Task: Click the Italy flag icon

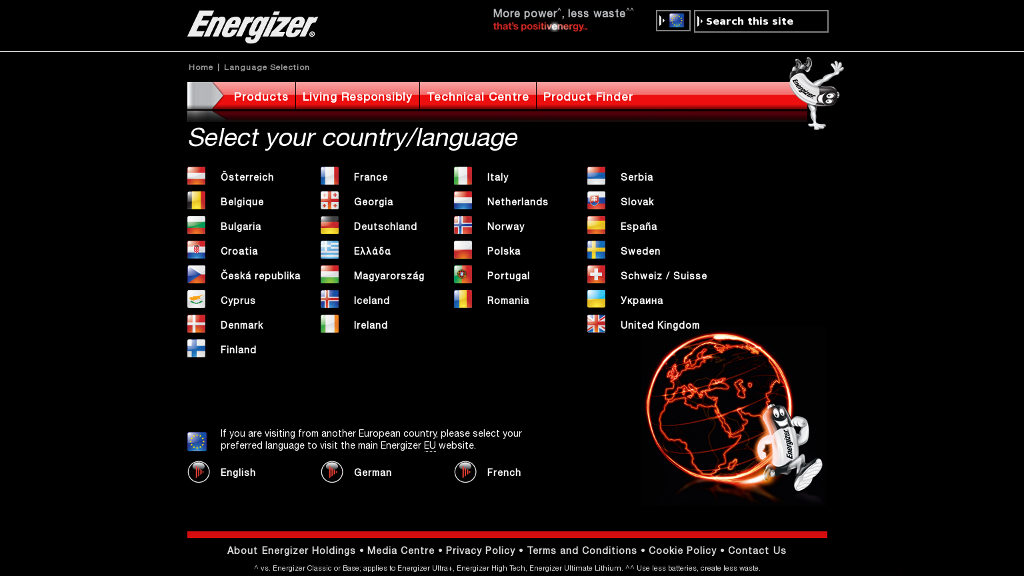Action: [463, 176]
